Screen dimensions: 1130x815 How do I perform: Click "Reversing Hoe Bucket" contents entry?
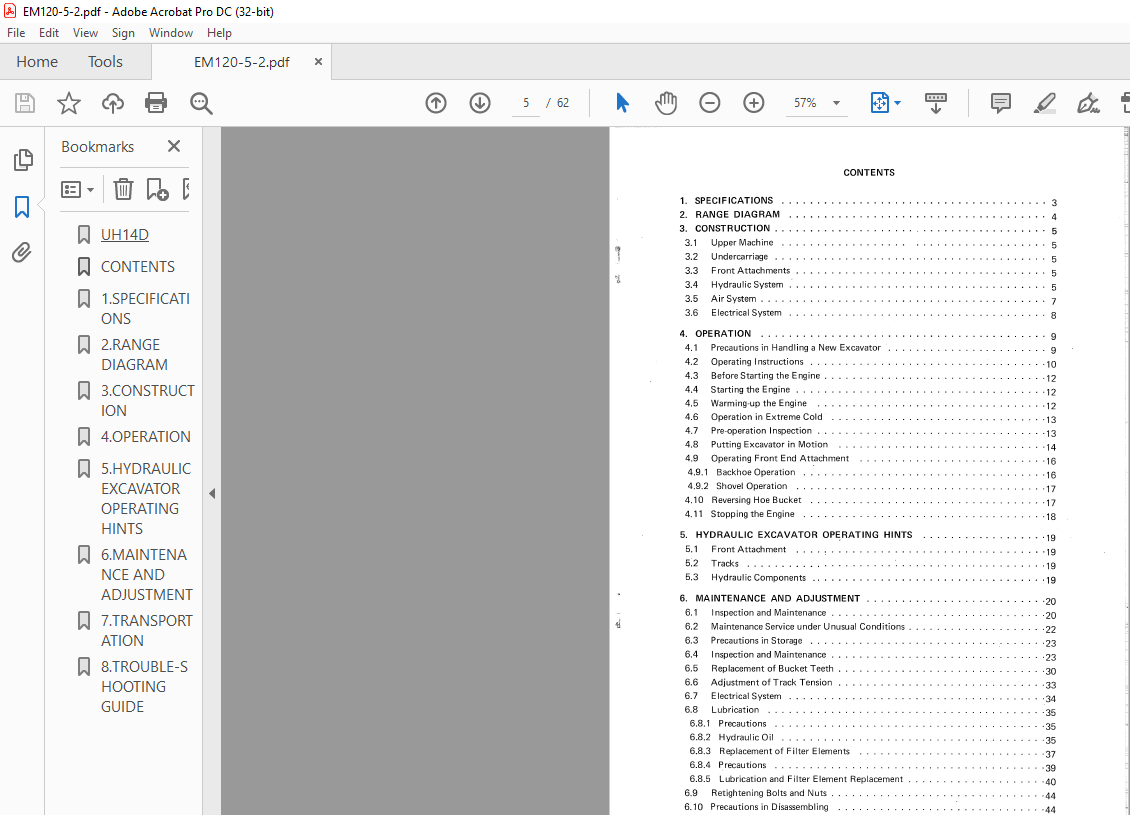[756, 500]
